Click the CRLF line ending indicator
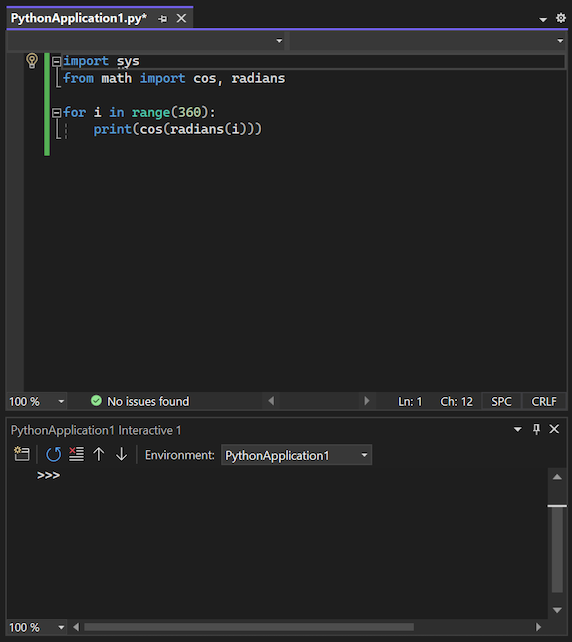The width and height of the screenshot is (572, 642). click(x=544, y=402)
